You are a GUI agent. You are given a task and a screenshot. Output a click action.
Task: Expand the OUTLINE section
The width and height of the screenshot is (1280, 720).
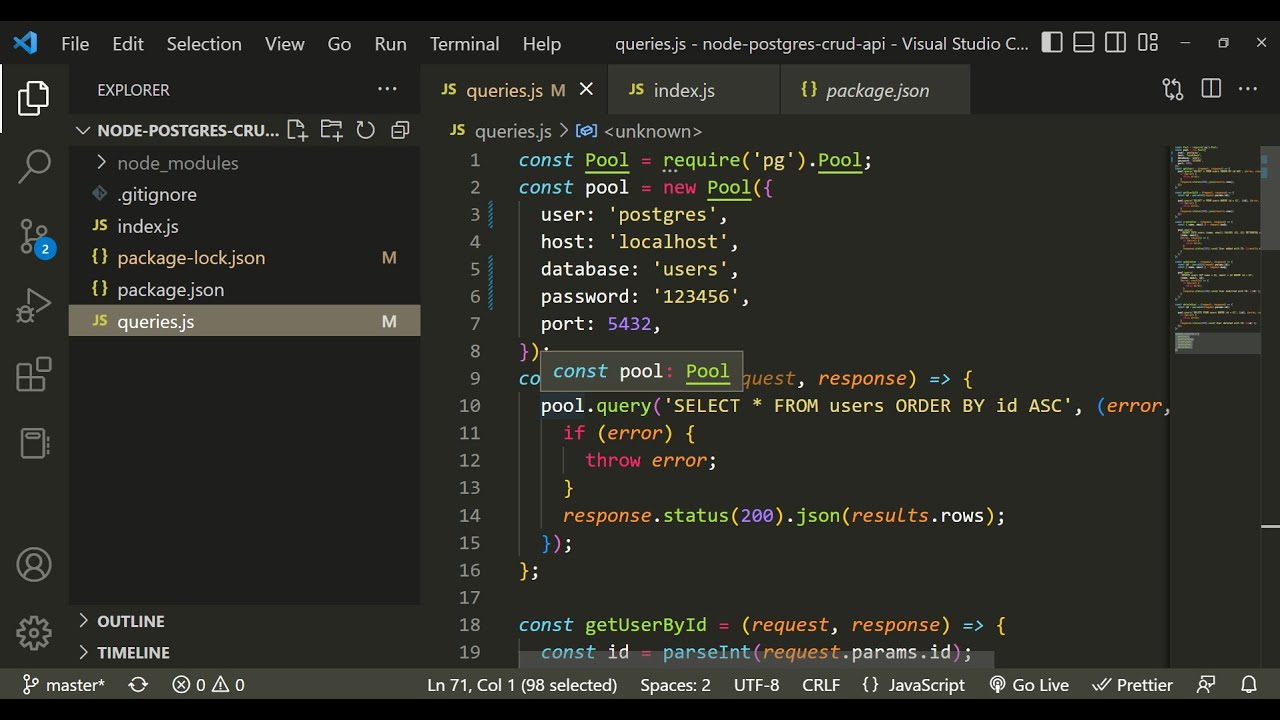130,621
